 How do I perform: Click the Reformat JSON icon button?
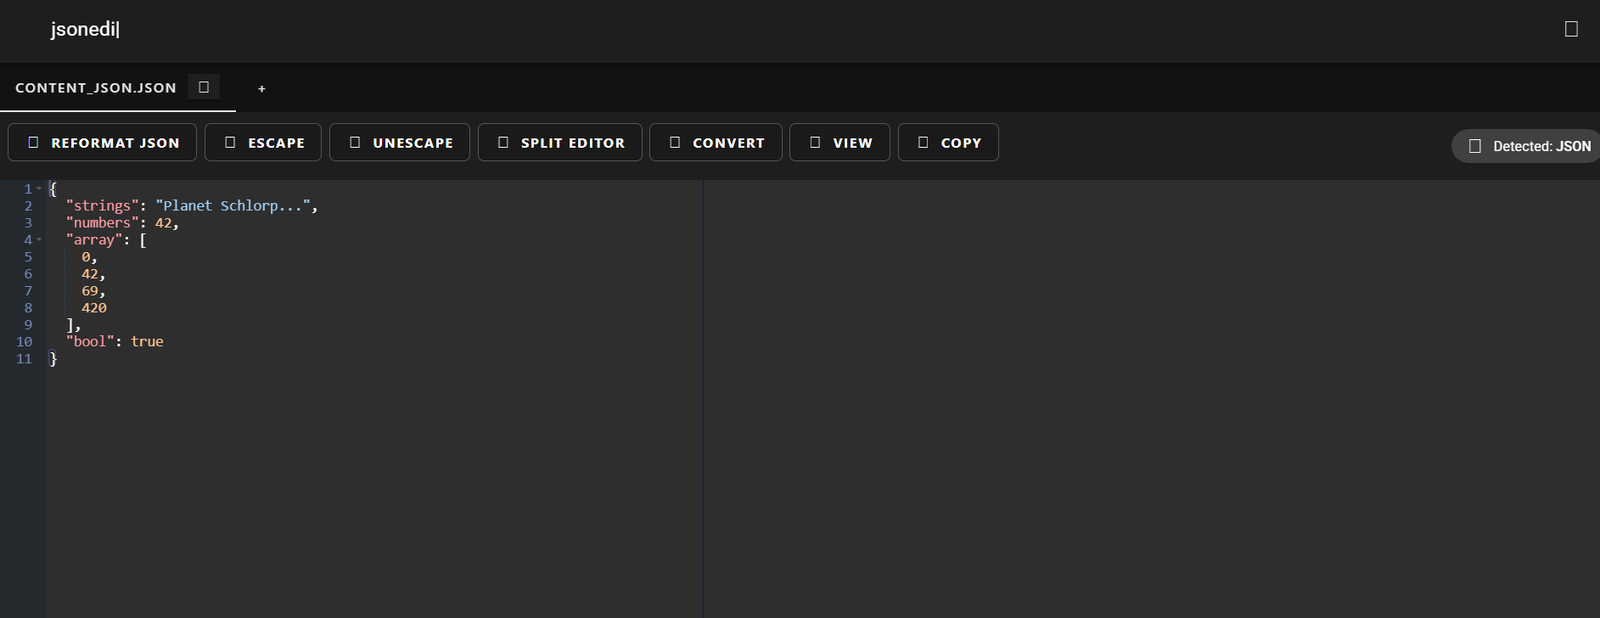tap(33, 143)
